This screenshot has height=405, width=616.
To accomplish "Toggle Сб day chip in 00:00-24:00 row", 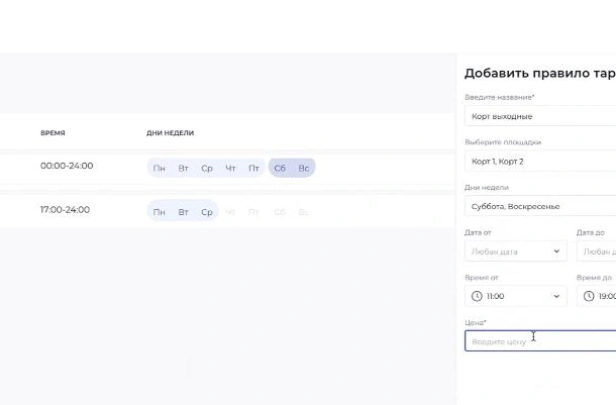I will coord(280,168).
